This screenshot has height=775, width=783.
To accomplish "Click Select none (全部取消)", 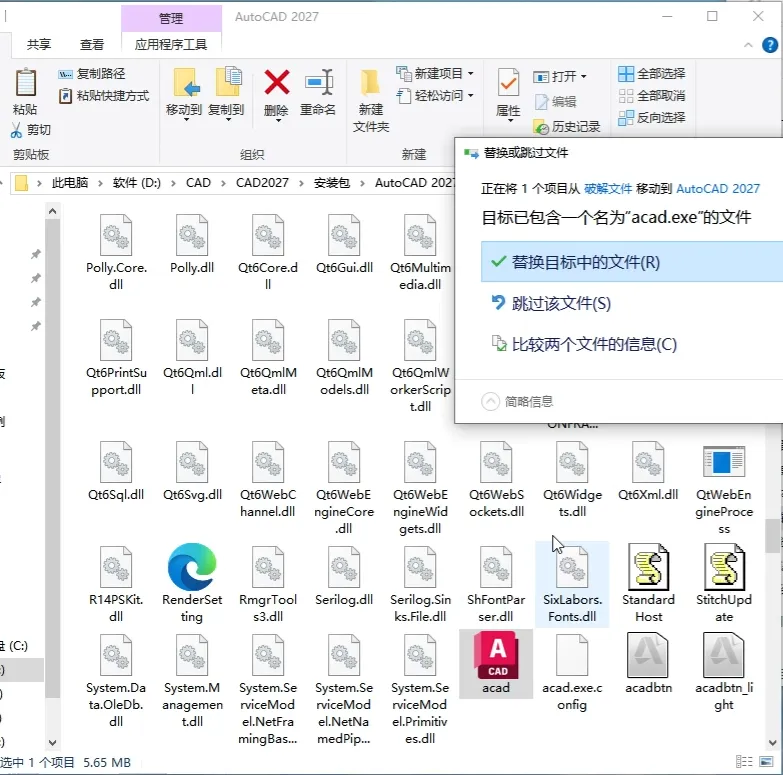I will click(652, 95).
